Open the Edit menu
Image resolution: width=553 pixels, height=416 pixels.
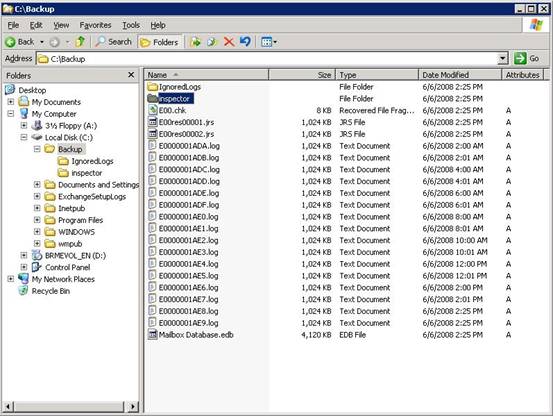tap(36, 25)
